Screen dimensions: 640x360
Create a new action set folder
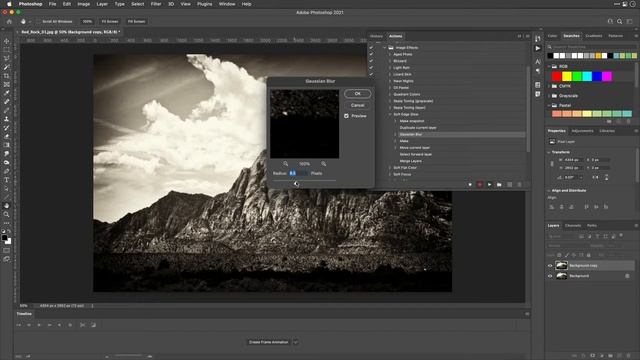pos(499,184)
